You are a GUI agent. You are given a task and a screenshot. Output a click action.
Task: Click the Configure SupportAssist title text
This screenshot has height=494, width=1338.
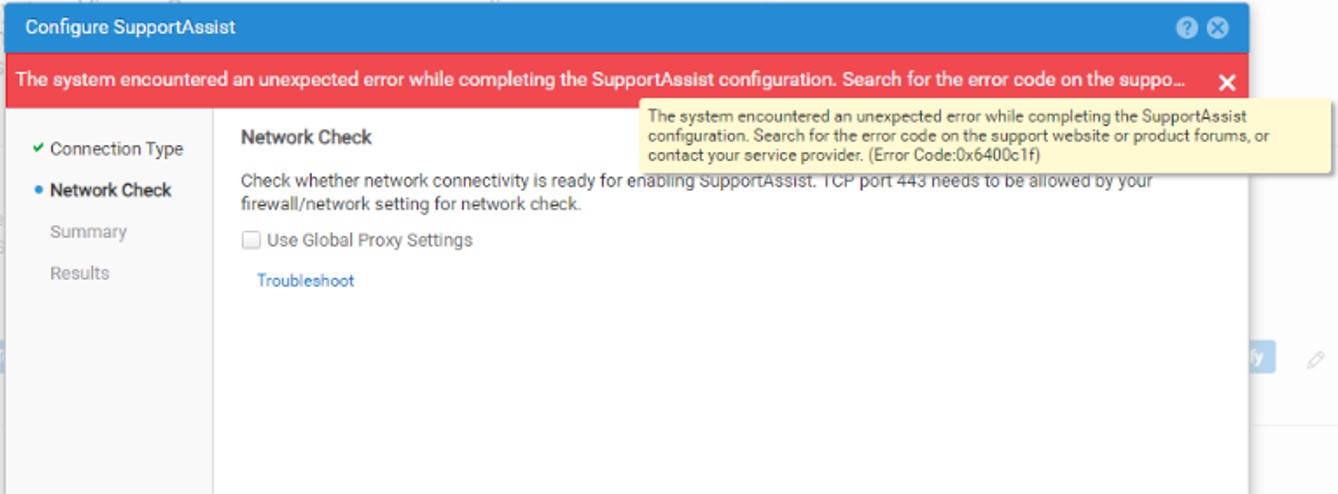point(130,27)
